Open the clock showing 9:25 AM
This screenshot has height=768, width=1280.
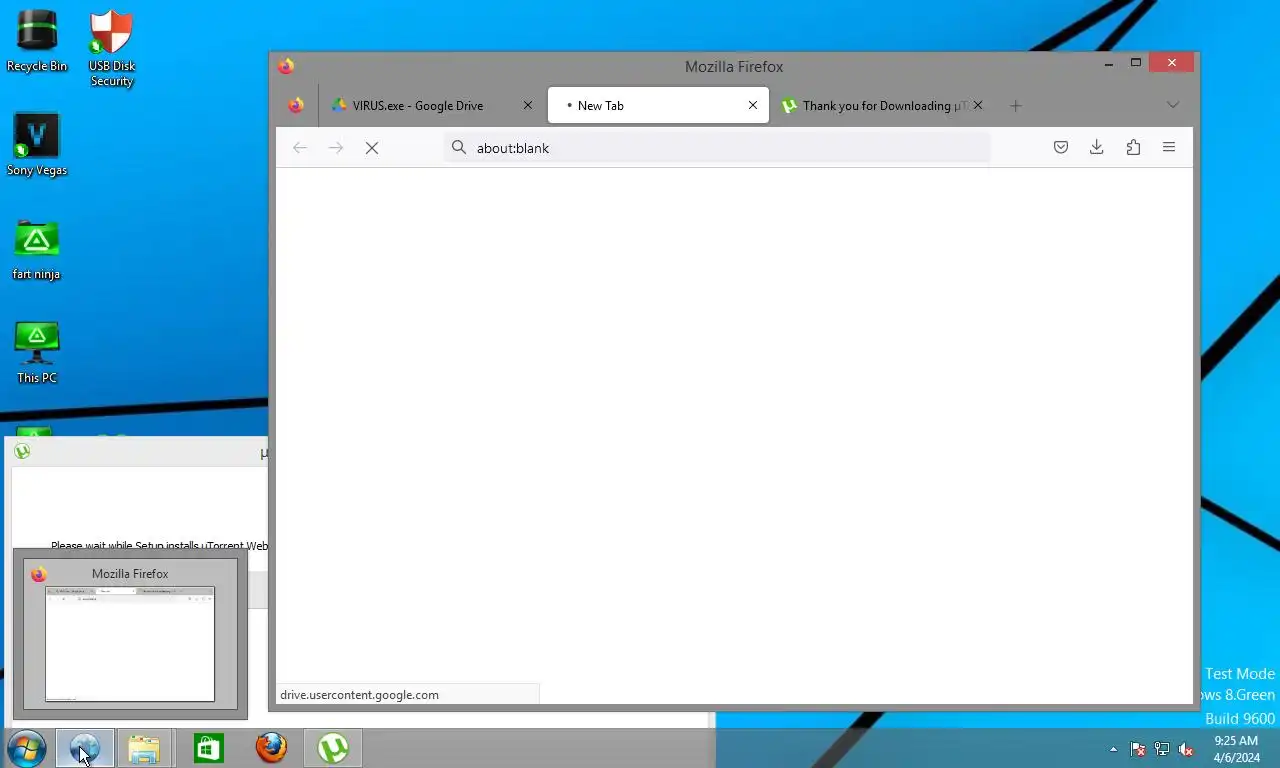(x=1236, y=749)
